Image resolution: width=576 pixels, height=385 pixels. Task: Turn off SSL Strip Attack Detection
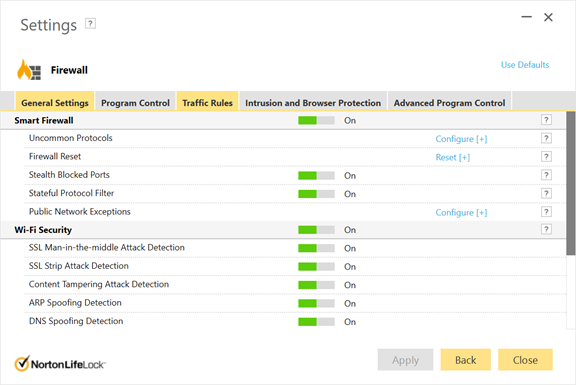(316, 267)
